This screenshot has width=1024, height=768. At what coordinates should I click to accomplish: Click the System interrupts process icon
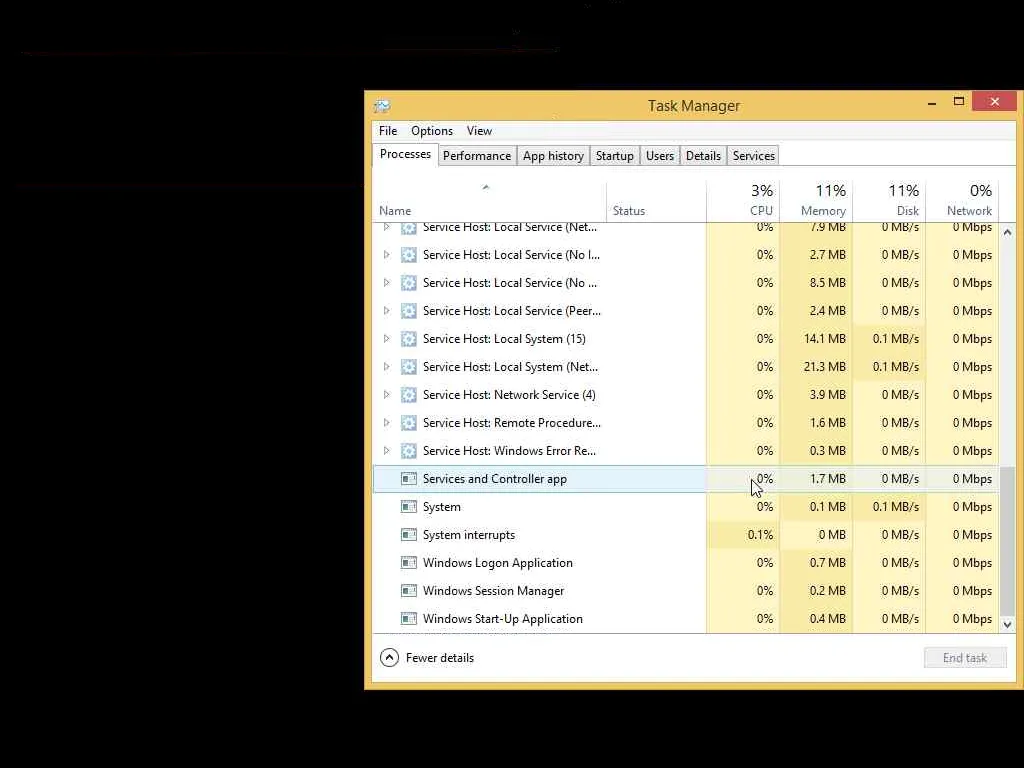point(409,535)
